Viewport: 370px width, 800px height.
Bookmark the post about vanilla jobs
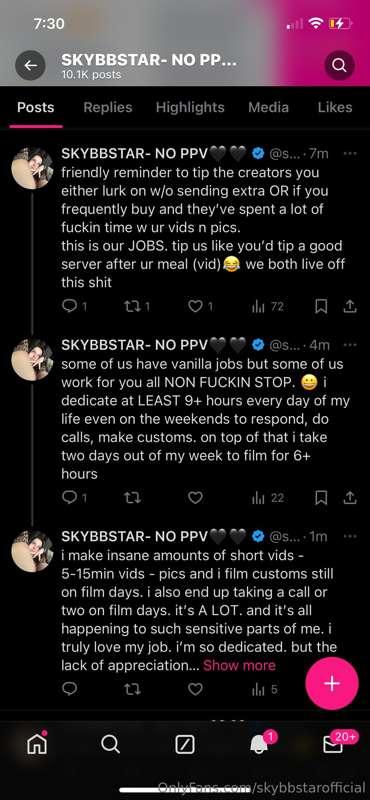(320, 497)
